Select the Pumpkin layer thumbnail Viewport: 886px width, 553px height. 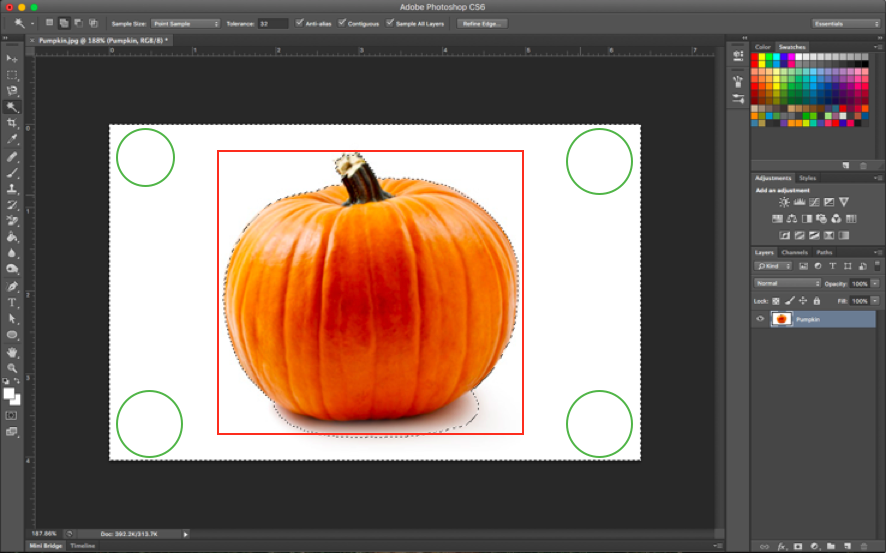pos(781,319)
